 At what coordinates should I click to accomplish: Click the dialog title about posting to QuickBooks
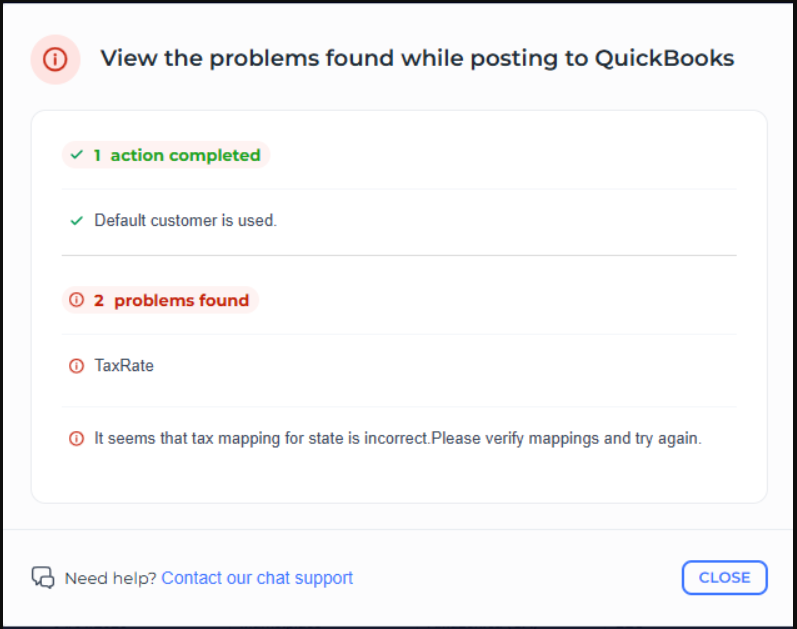point(417,58)
